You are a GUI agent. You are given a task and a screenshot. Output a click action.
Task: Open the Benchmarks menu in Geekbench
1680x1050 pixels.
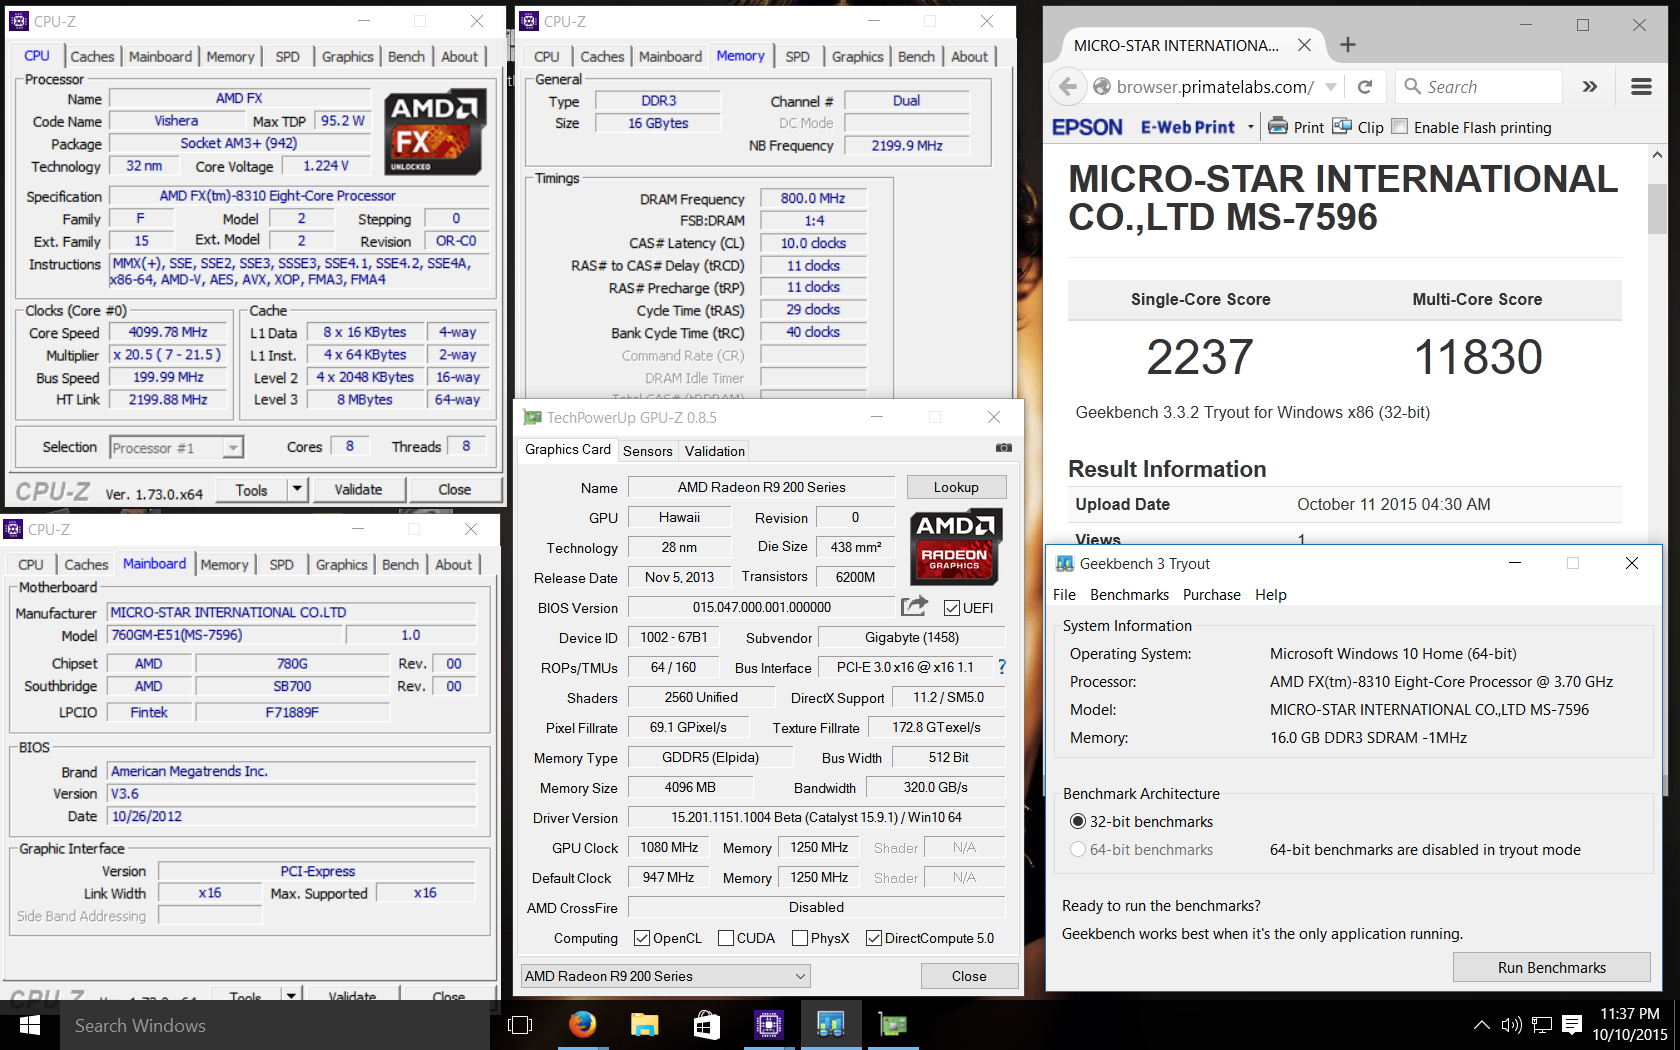coord(1129,595)
